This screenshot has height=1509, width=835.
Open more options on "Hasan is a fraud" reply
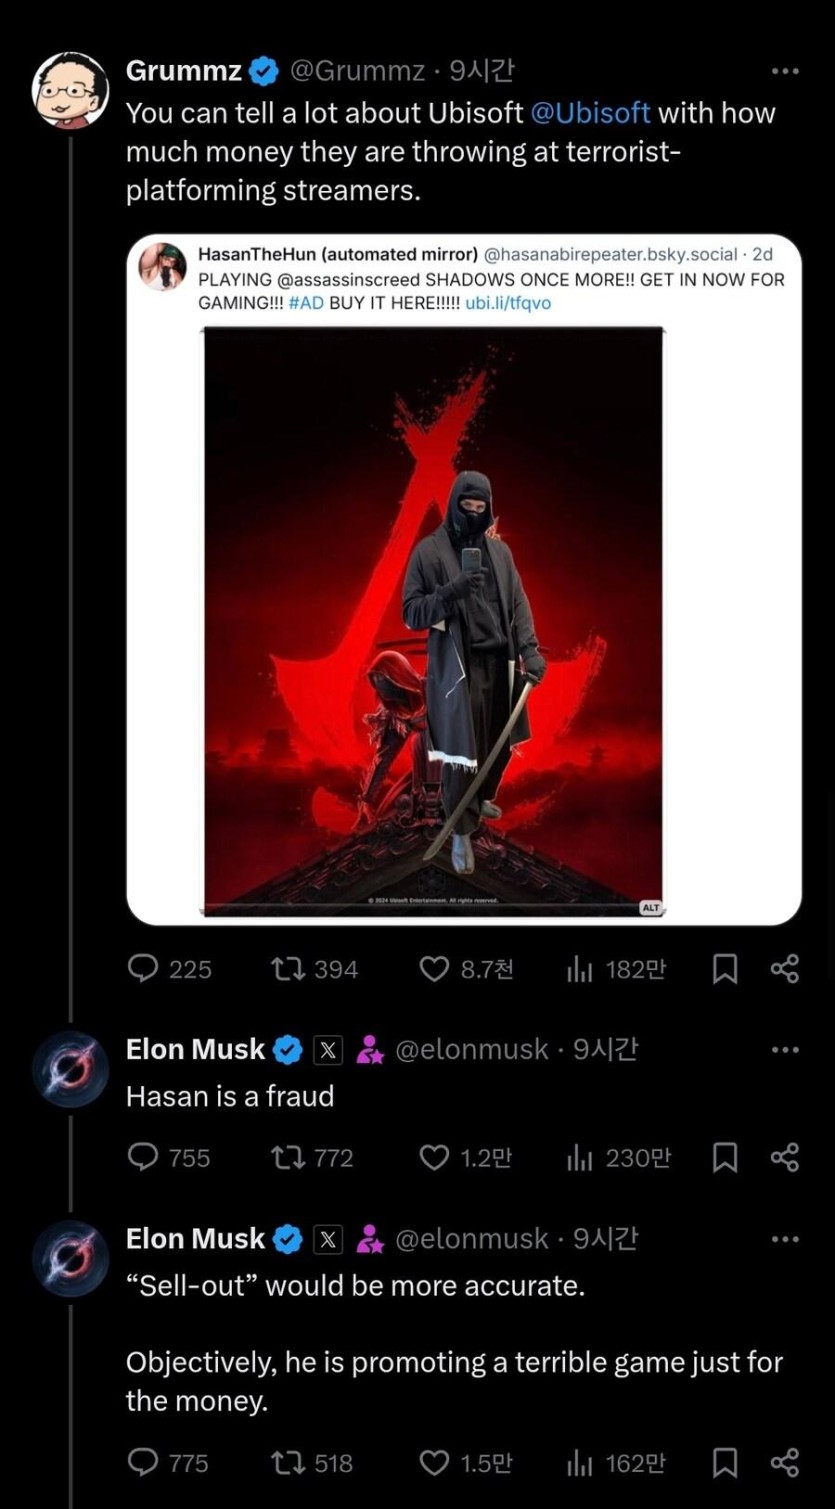tap(785, 1049)
